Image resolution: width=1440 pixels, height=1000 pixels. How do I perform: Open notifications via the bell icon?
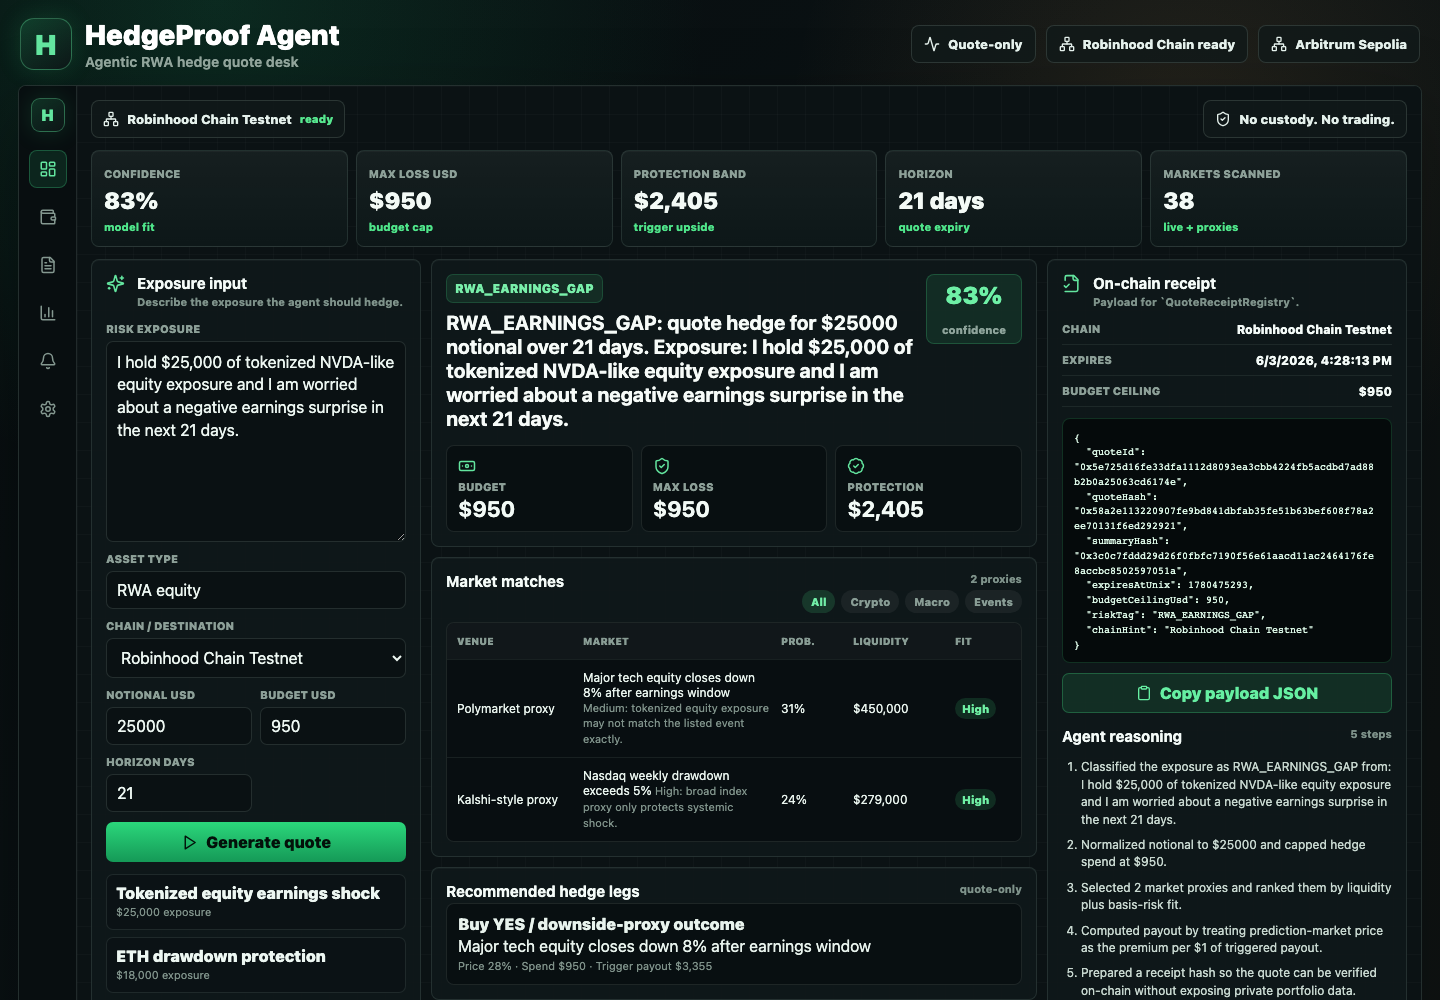[x=48, y=361]
